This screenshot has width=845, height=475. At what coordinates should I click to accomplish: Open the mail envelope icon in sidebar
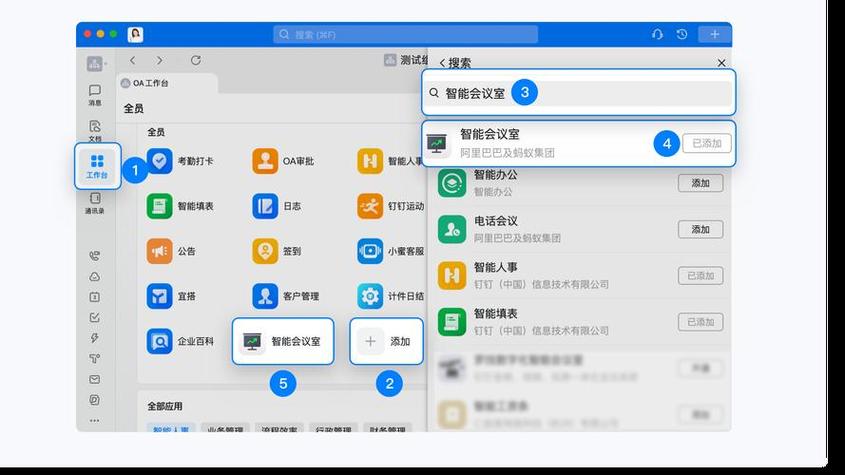point(94,380)
